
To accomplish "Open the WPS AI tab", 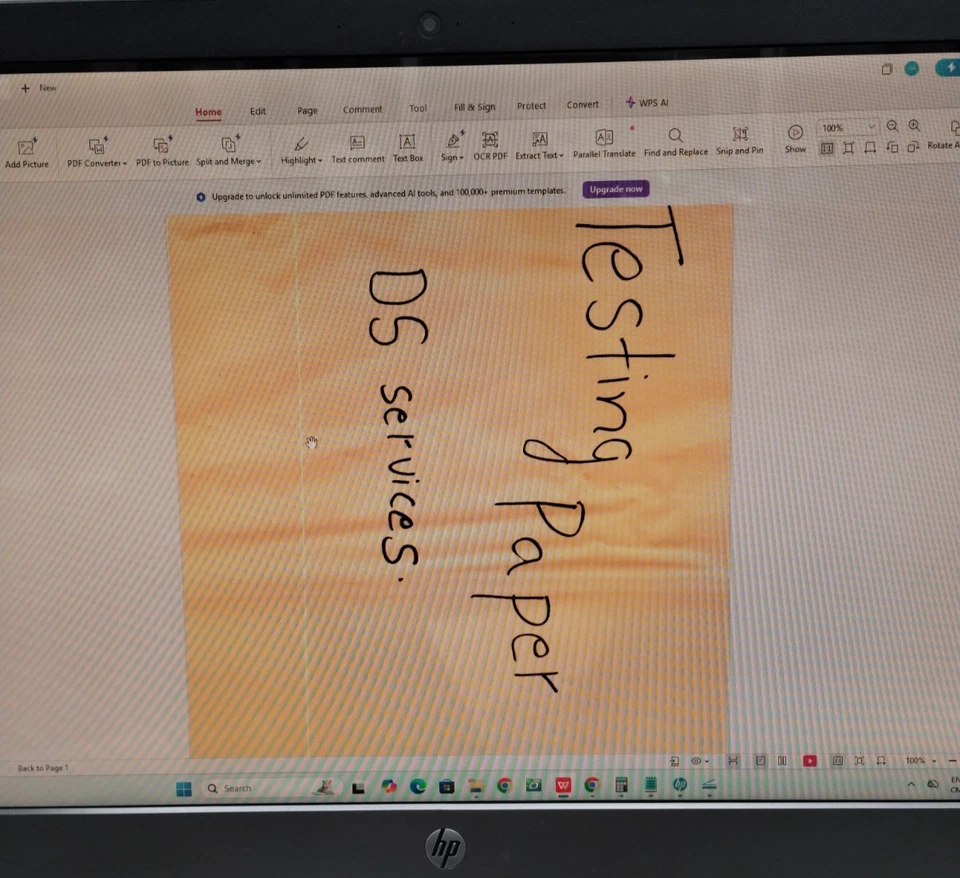I will coord(647,102).
